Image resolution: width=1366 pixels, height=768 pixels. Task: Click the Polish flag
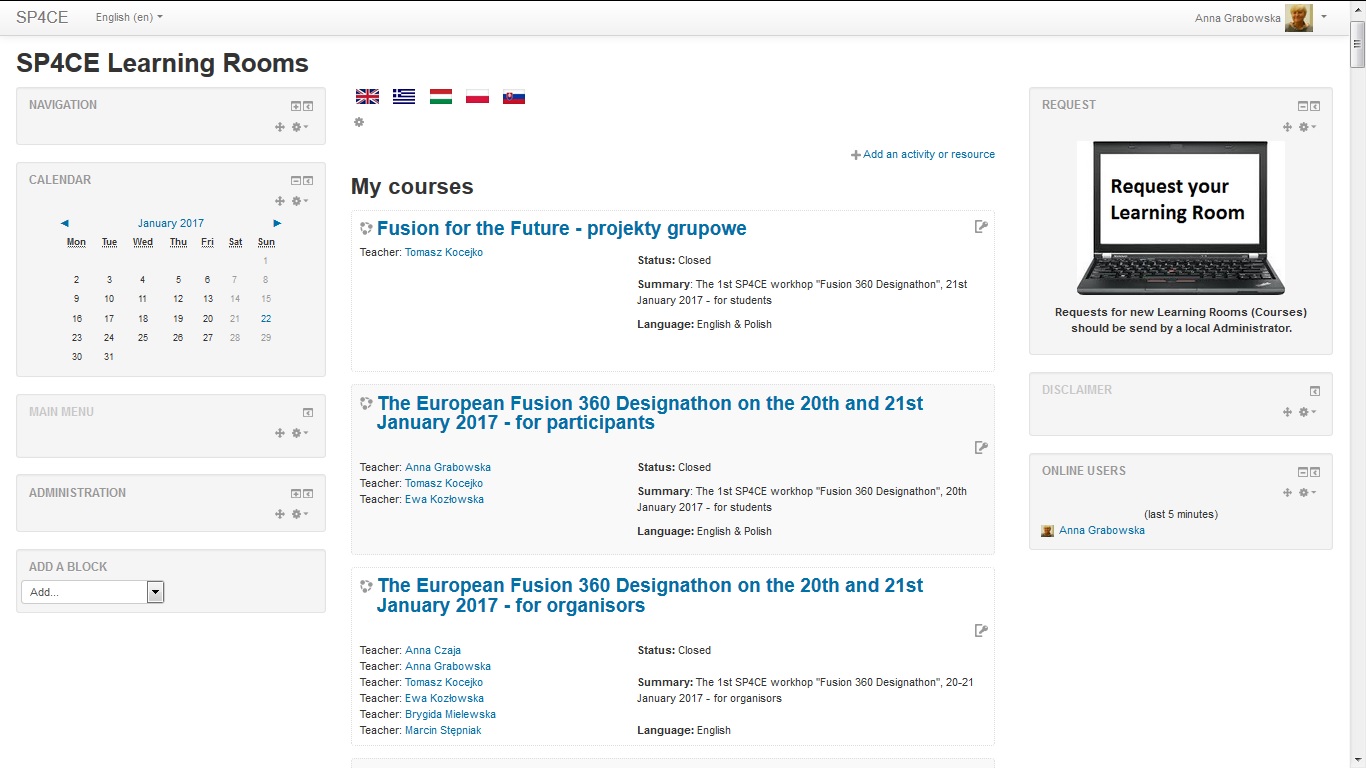478,97
